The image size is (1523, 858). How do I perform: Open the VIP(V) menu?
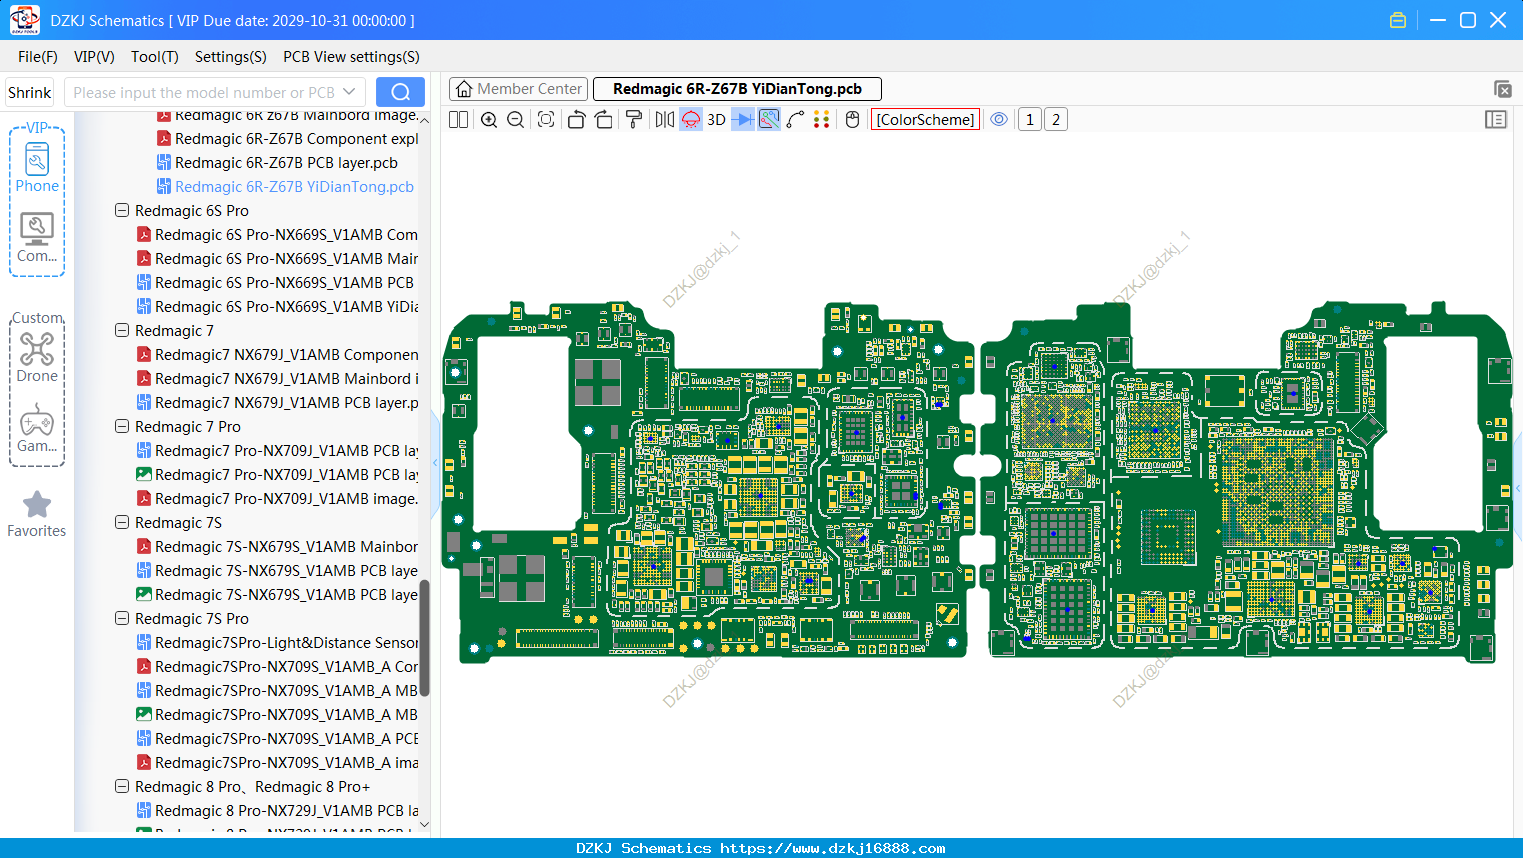tap(94, 57)
